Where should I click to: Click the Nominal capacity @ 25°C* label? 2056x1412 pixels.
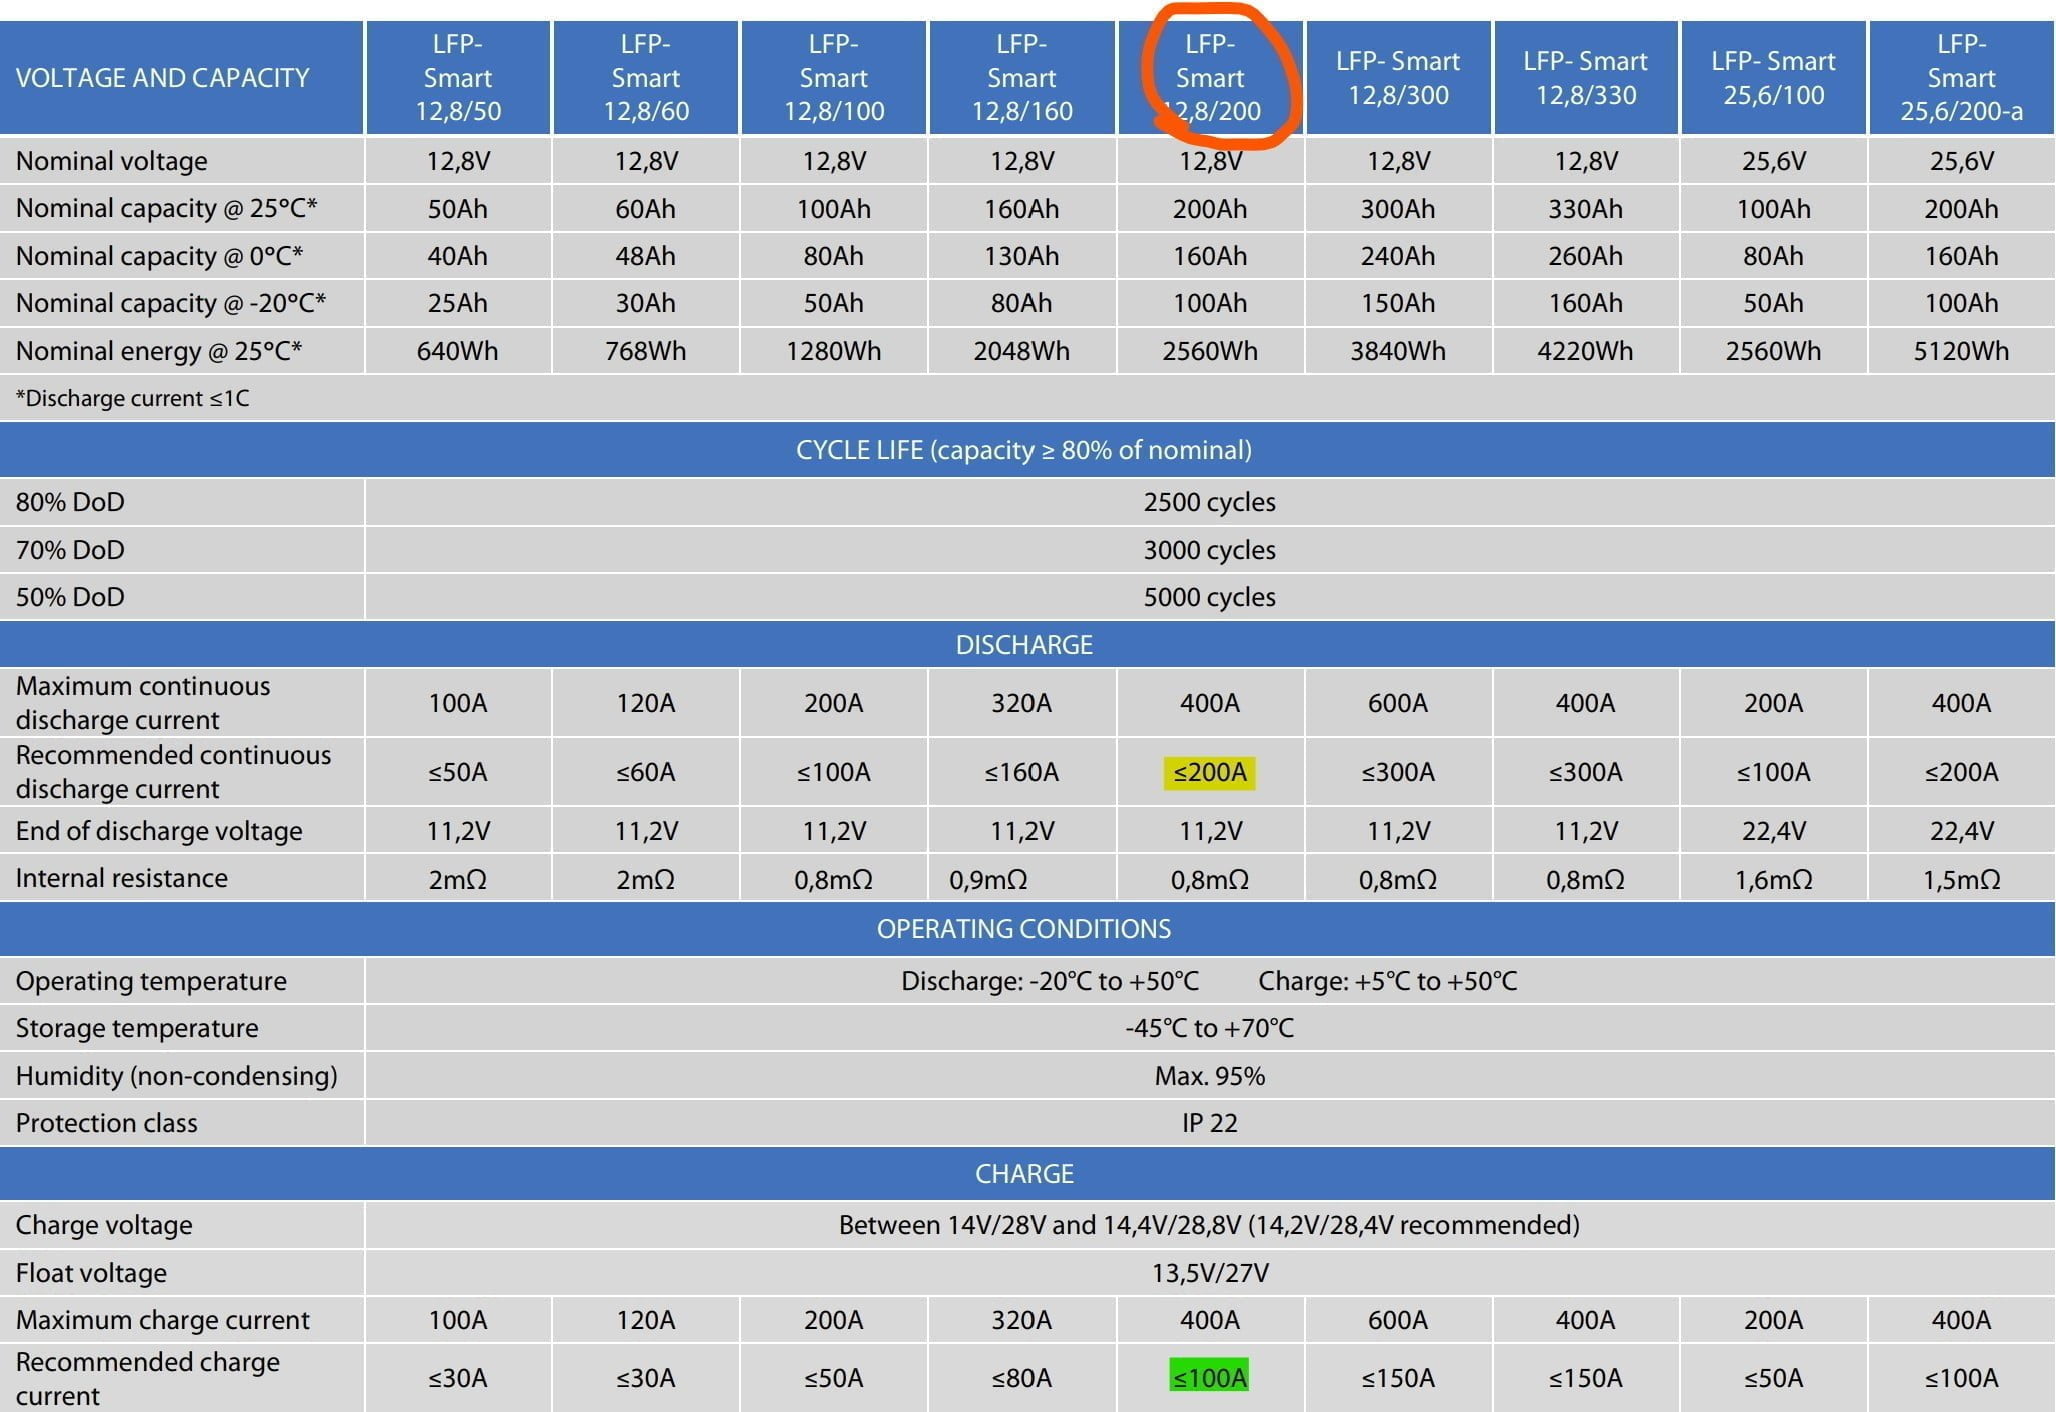pyautogui.click(x=166, y=209)
